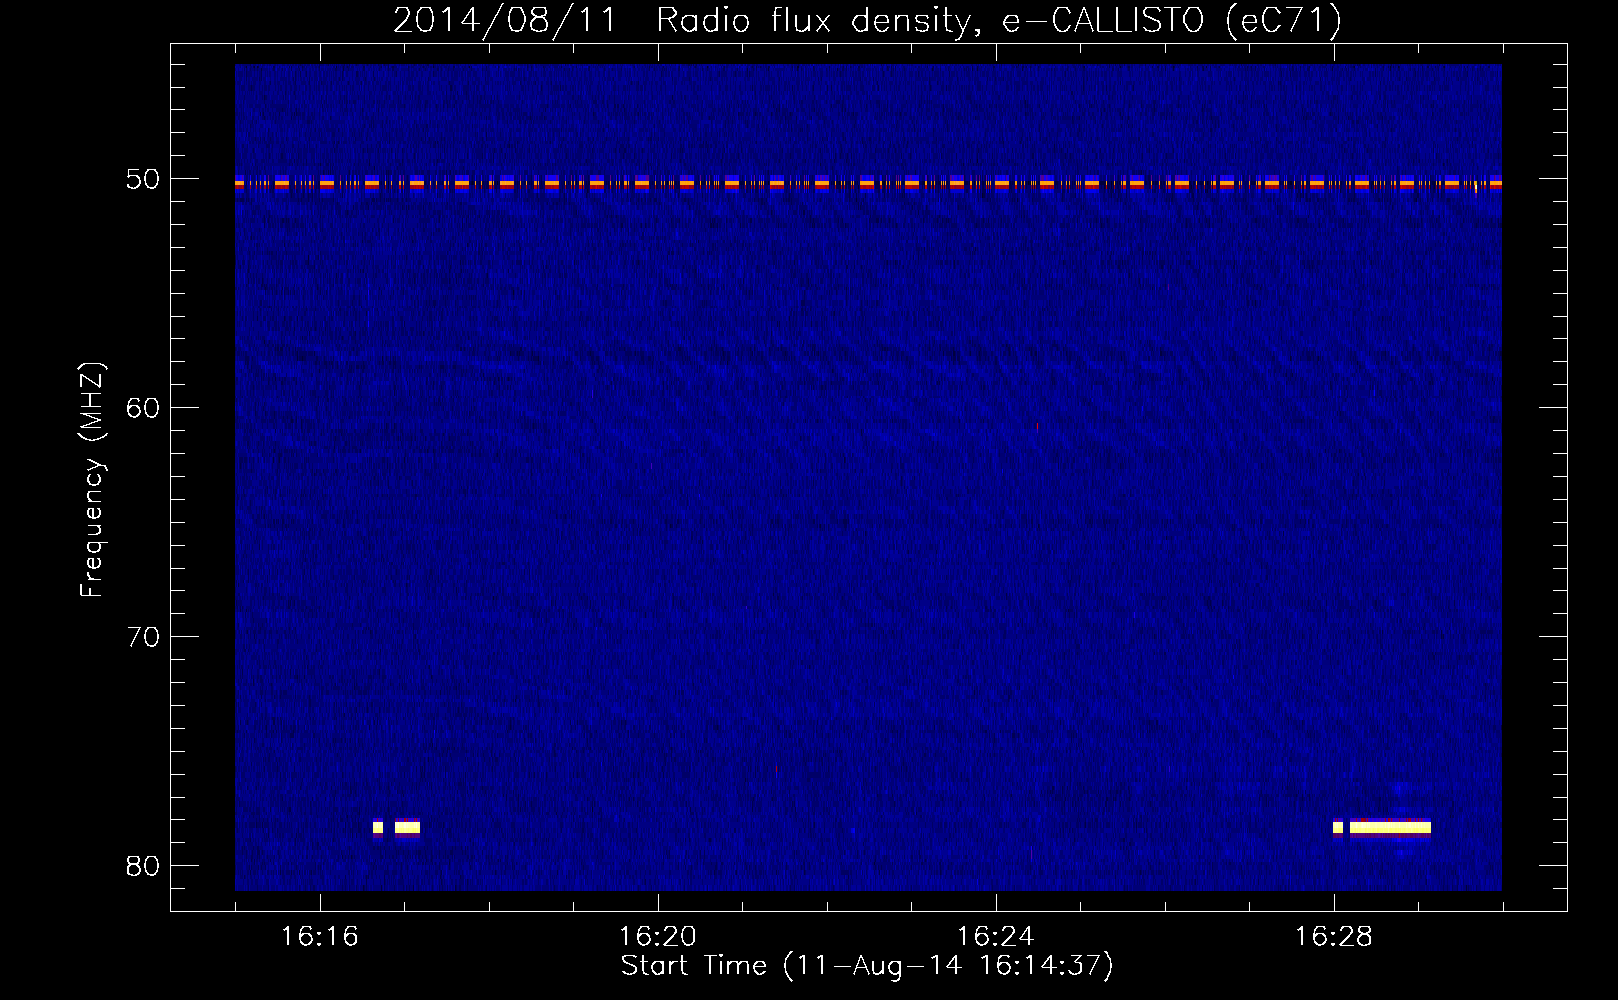Click the plot title '2014/08/11 Radio flux density'
The image size is (1618, 1000).
(682, 20)
